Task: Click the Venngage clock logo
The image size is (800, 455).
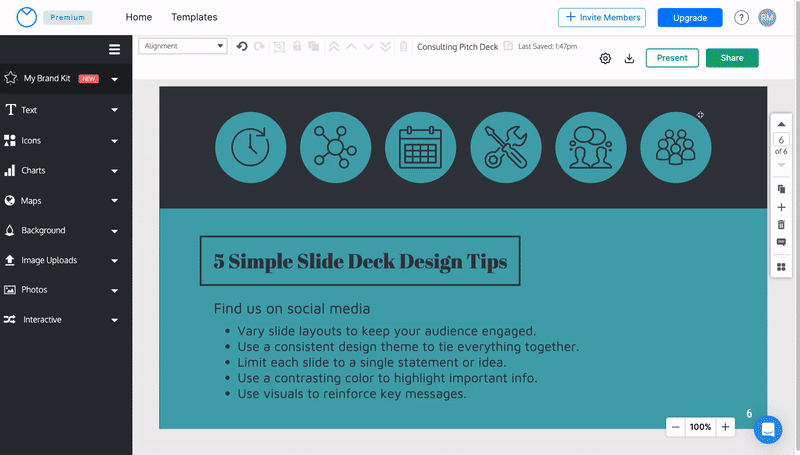Action: tap(27, 17)
